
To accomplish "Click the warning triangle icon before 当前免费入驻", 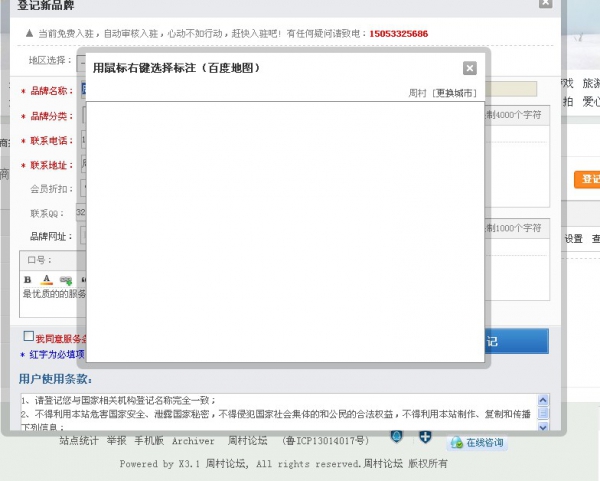I will [29, 33].
